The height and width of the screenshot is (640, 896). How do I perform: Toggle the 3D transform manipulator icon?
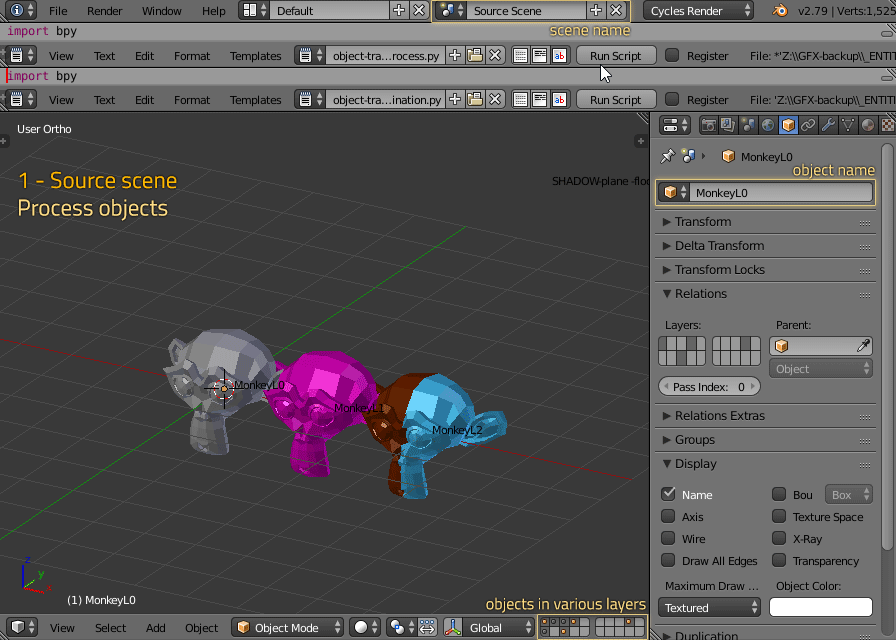click(453, 627)
